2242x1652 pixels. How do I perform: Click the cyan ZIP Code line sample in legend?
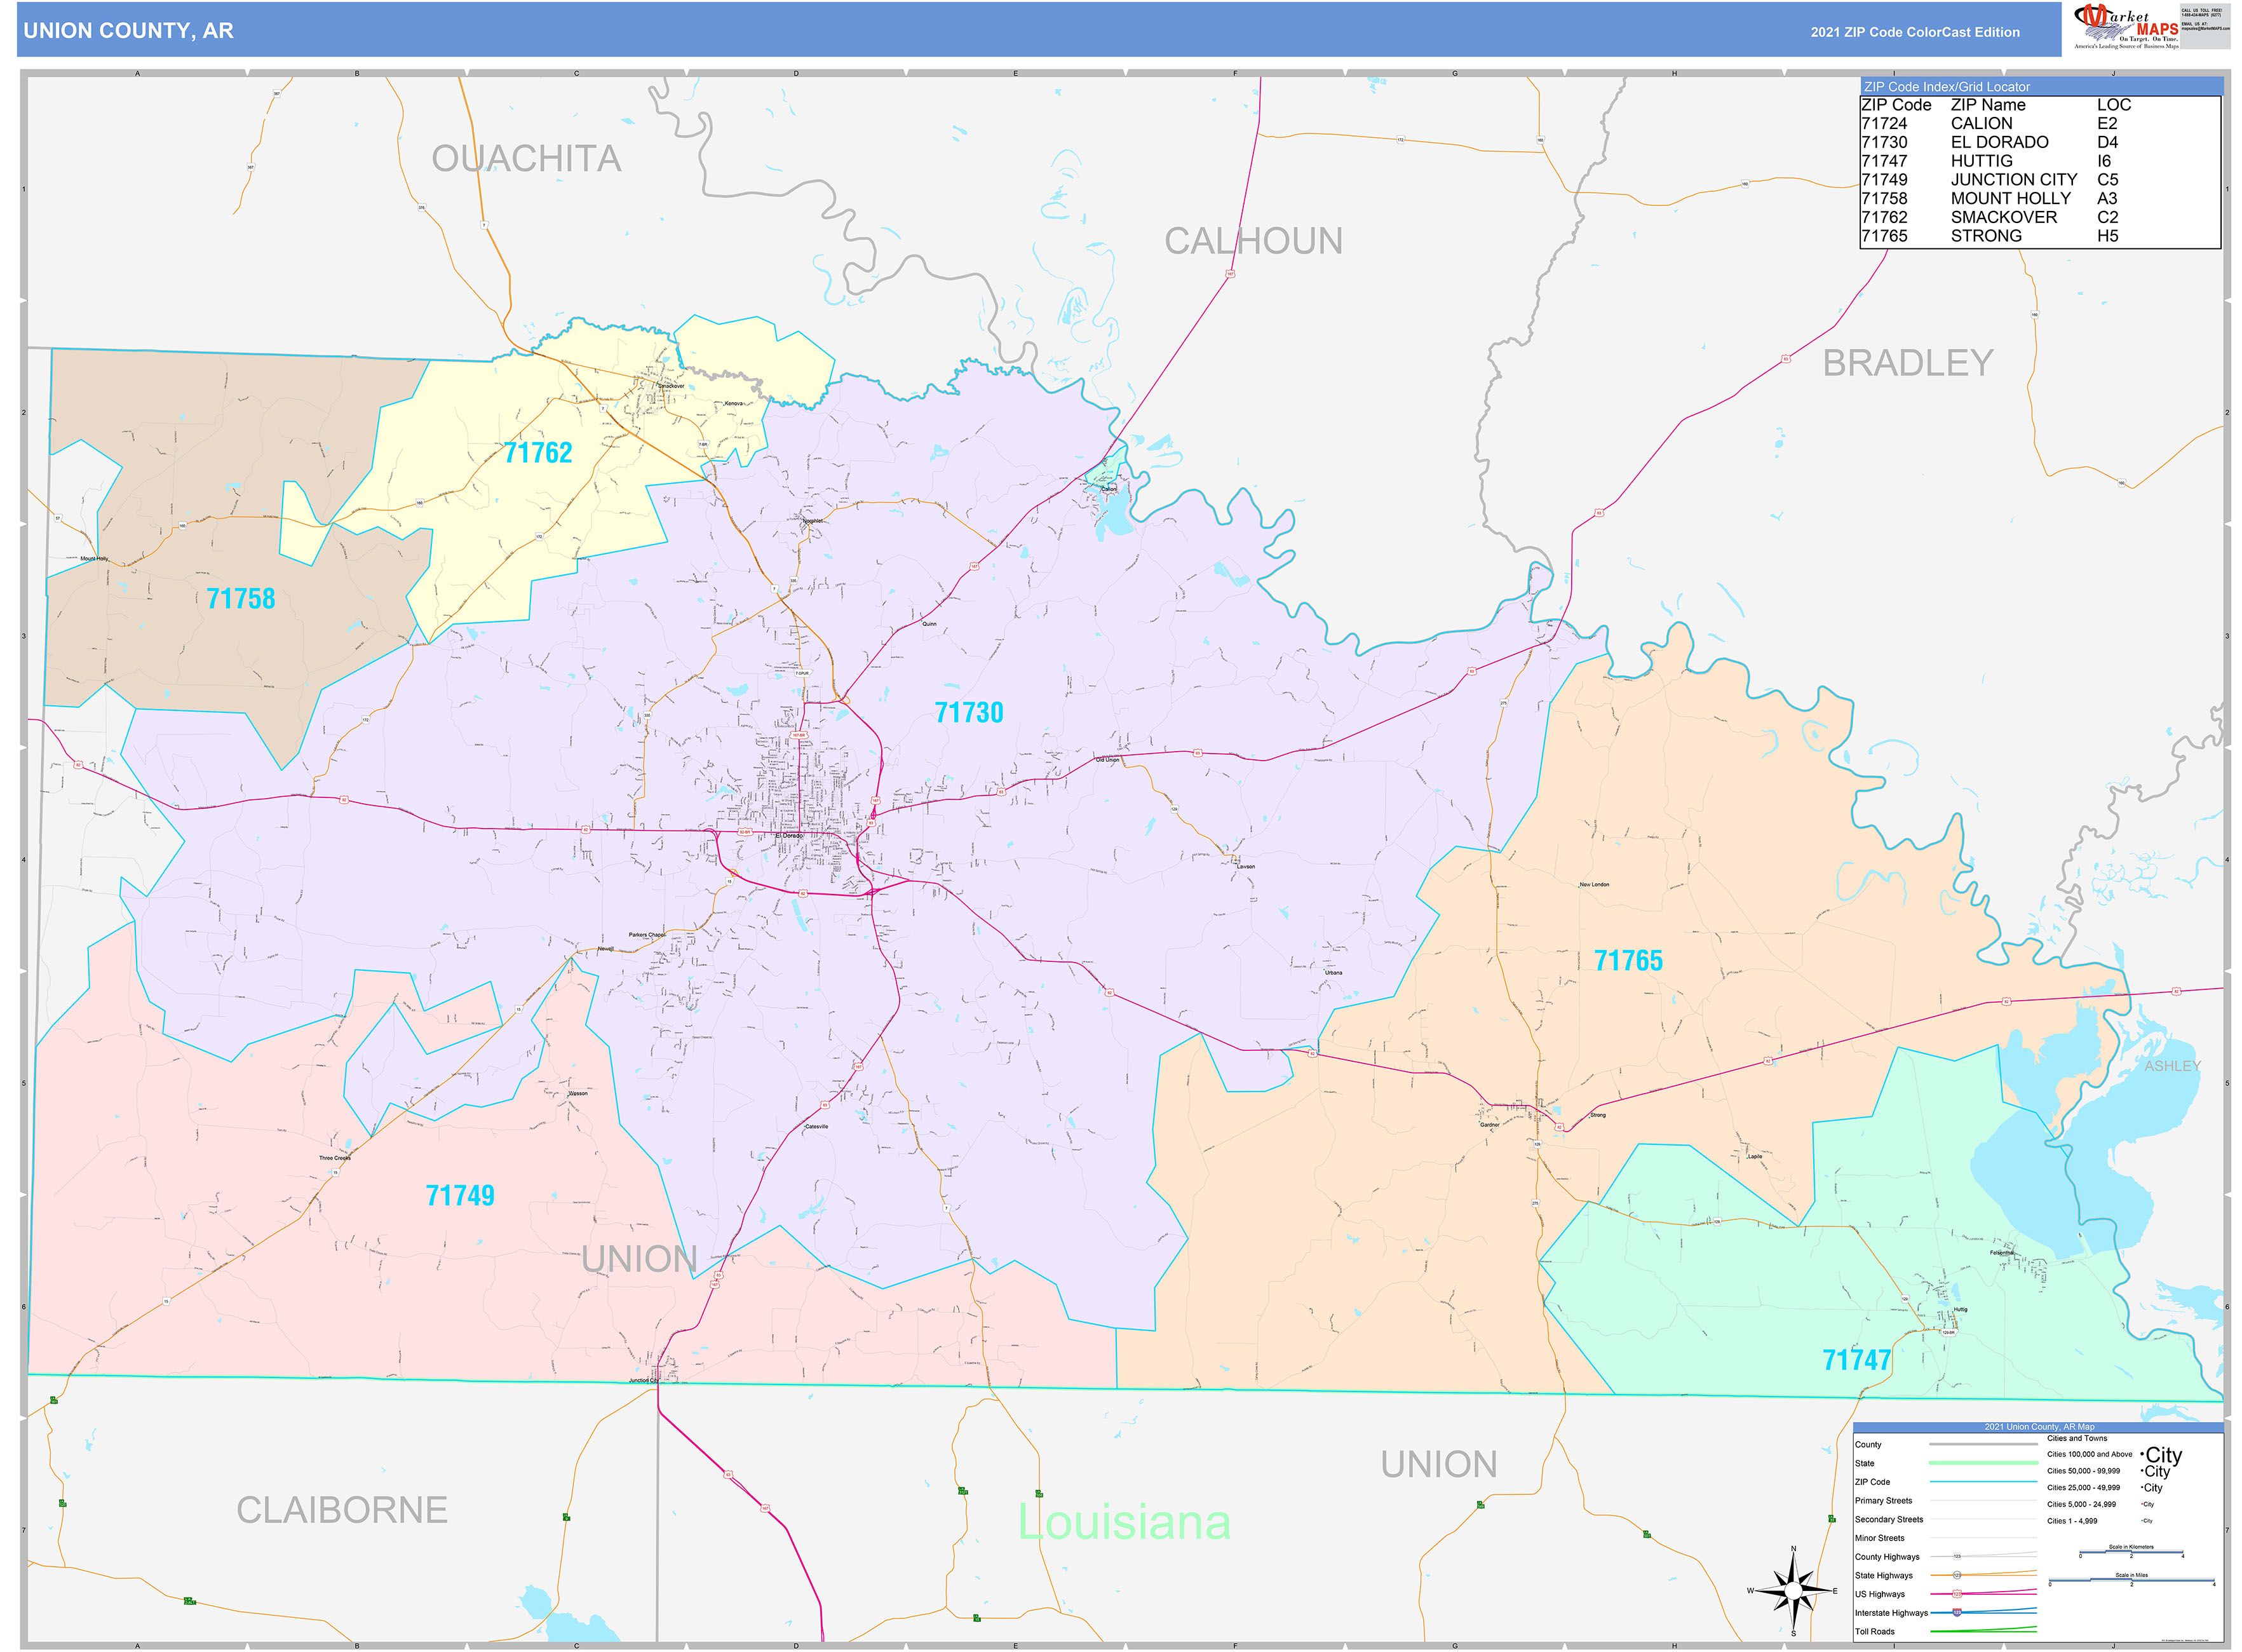[1983, 1481]
